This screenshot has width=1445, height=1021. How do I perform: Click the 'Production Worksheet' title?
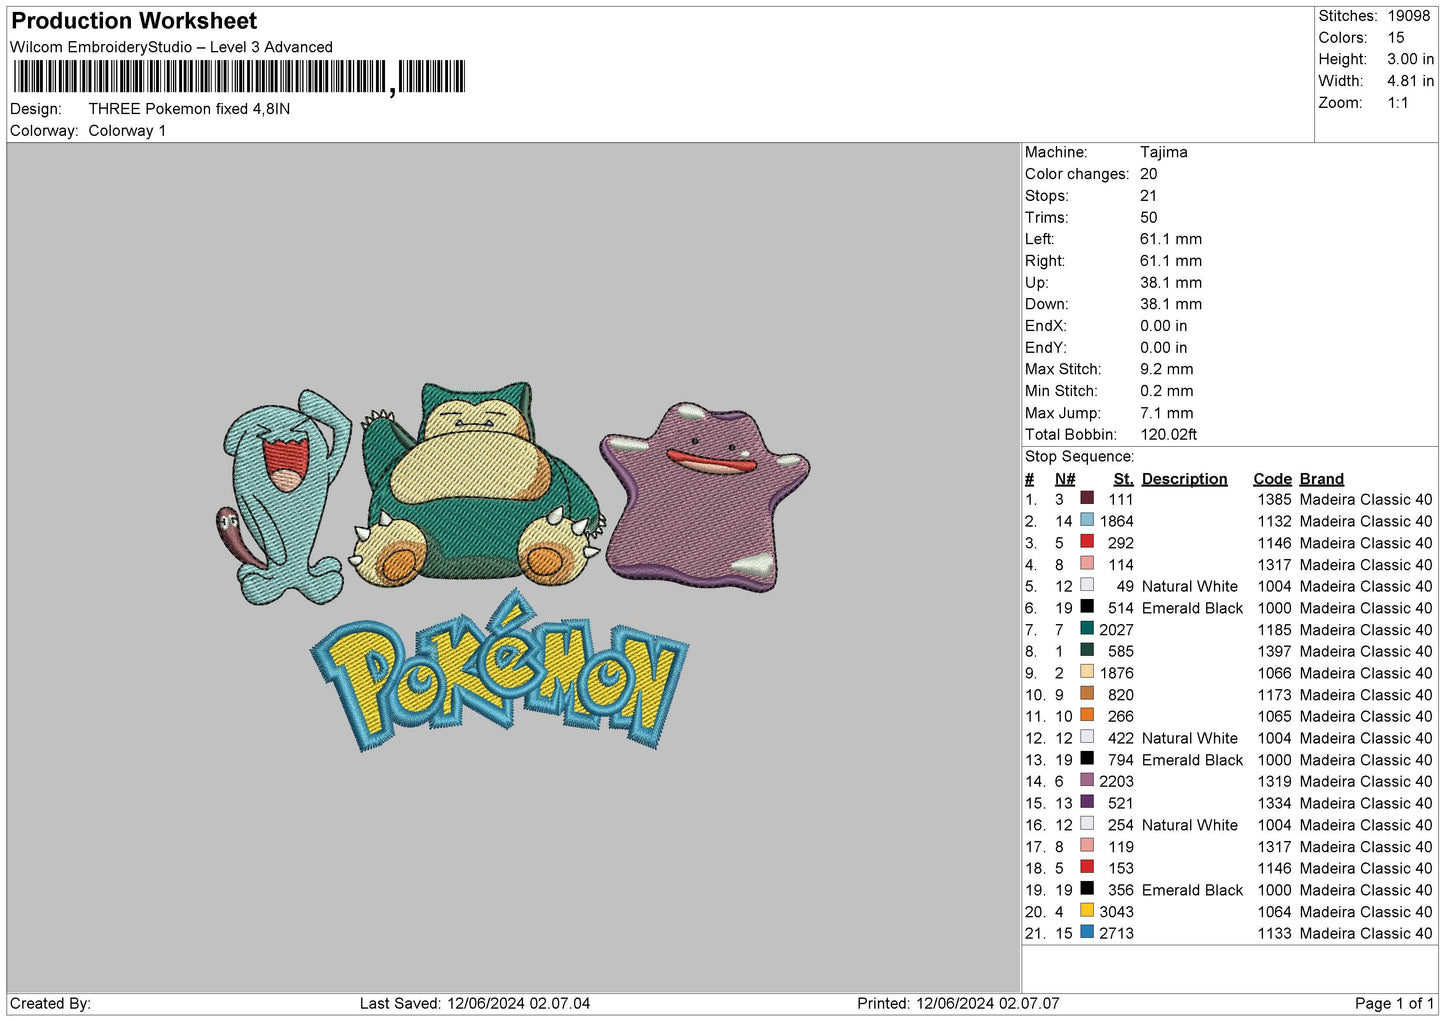pyautogui.click(x=134, y=21)
